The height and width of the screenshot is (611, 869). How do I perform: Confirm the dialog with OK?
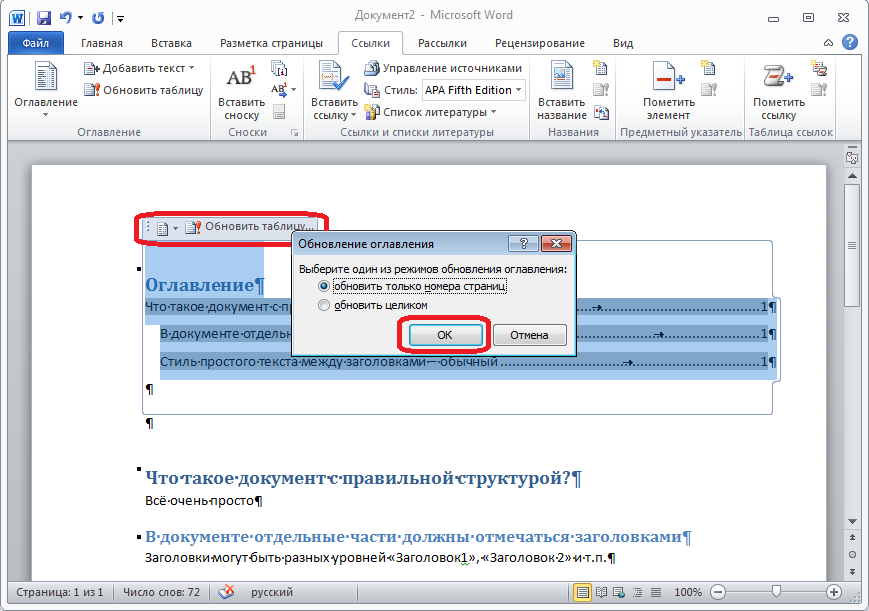445,335
